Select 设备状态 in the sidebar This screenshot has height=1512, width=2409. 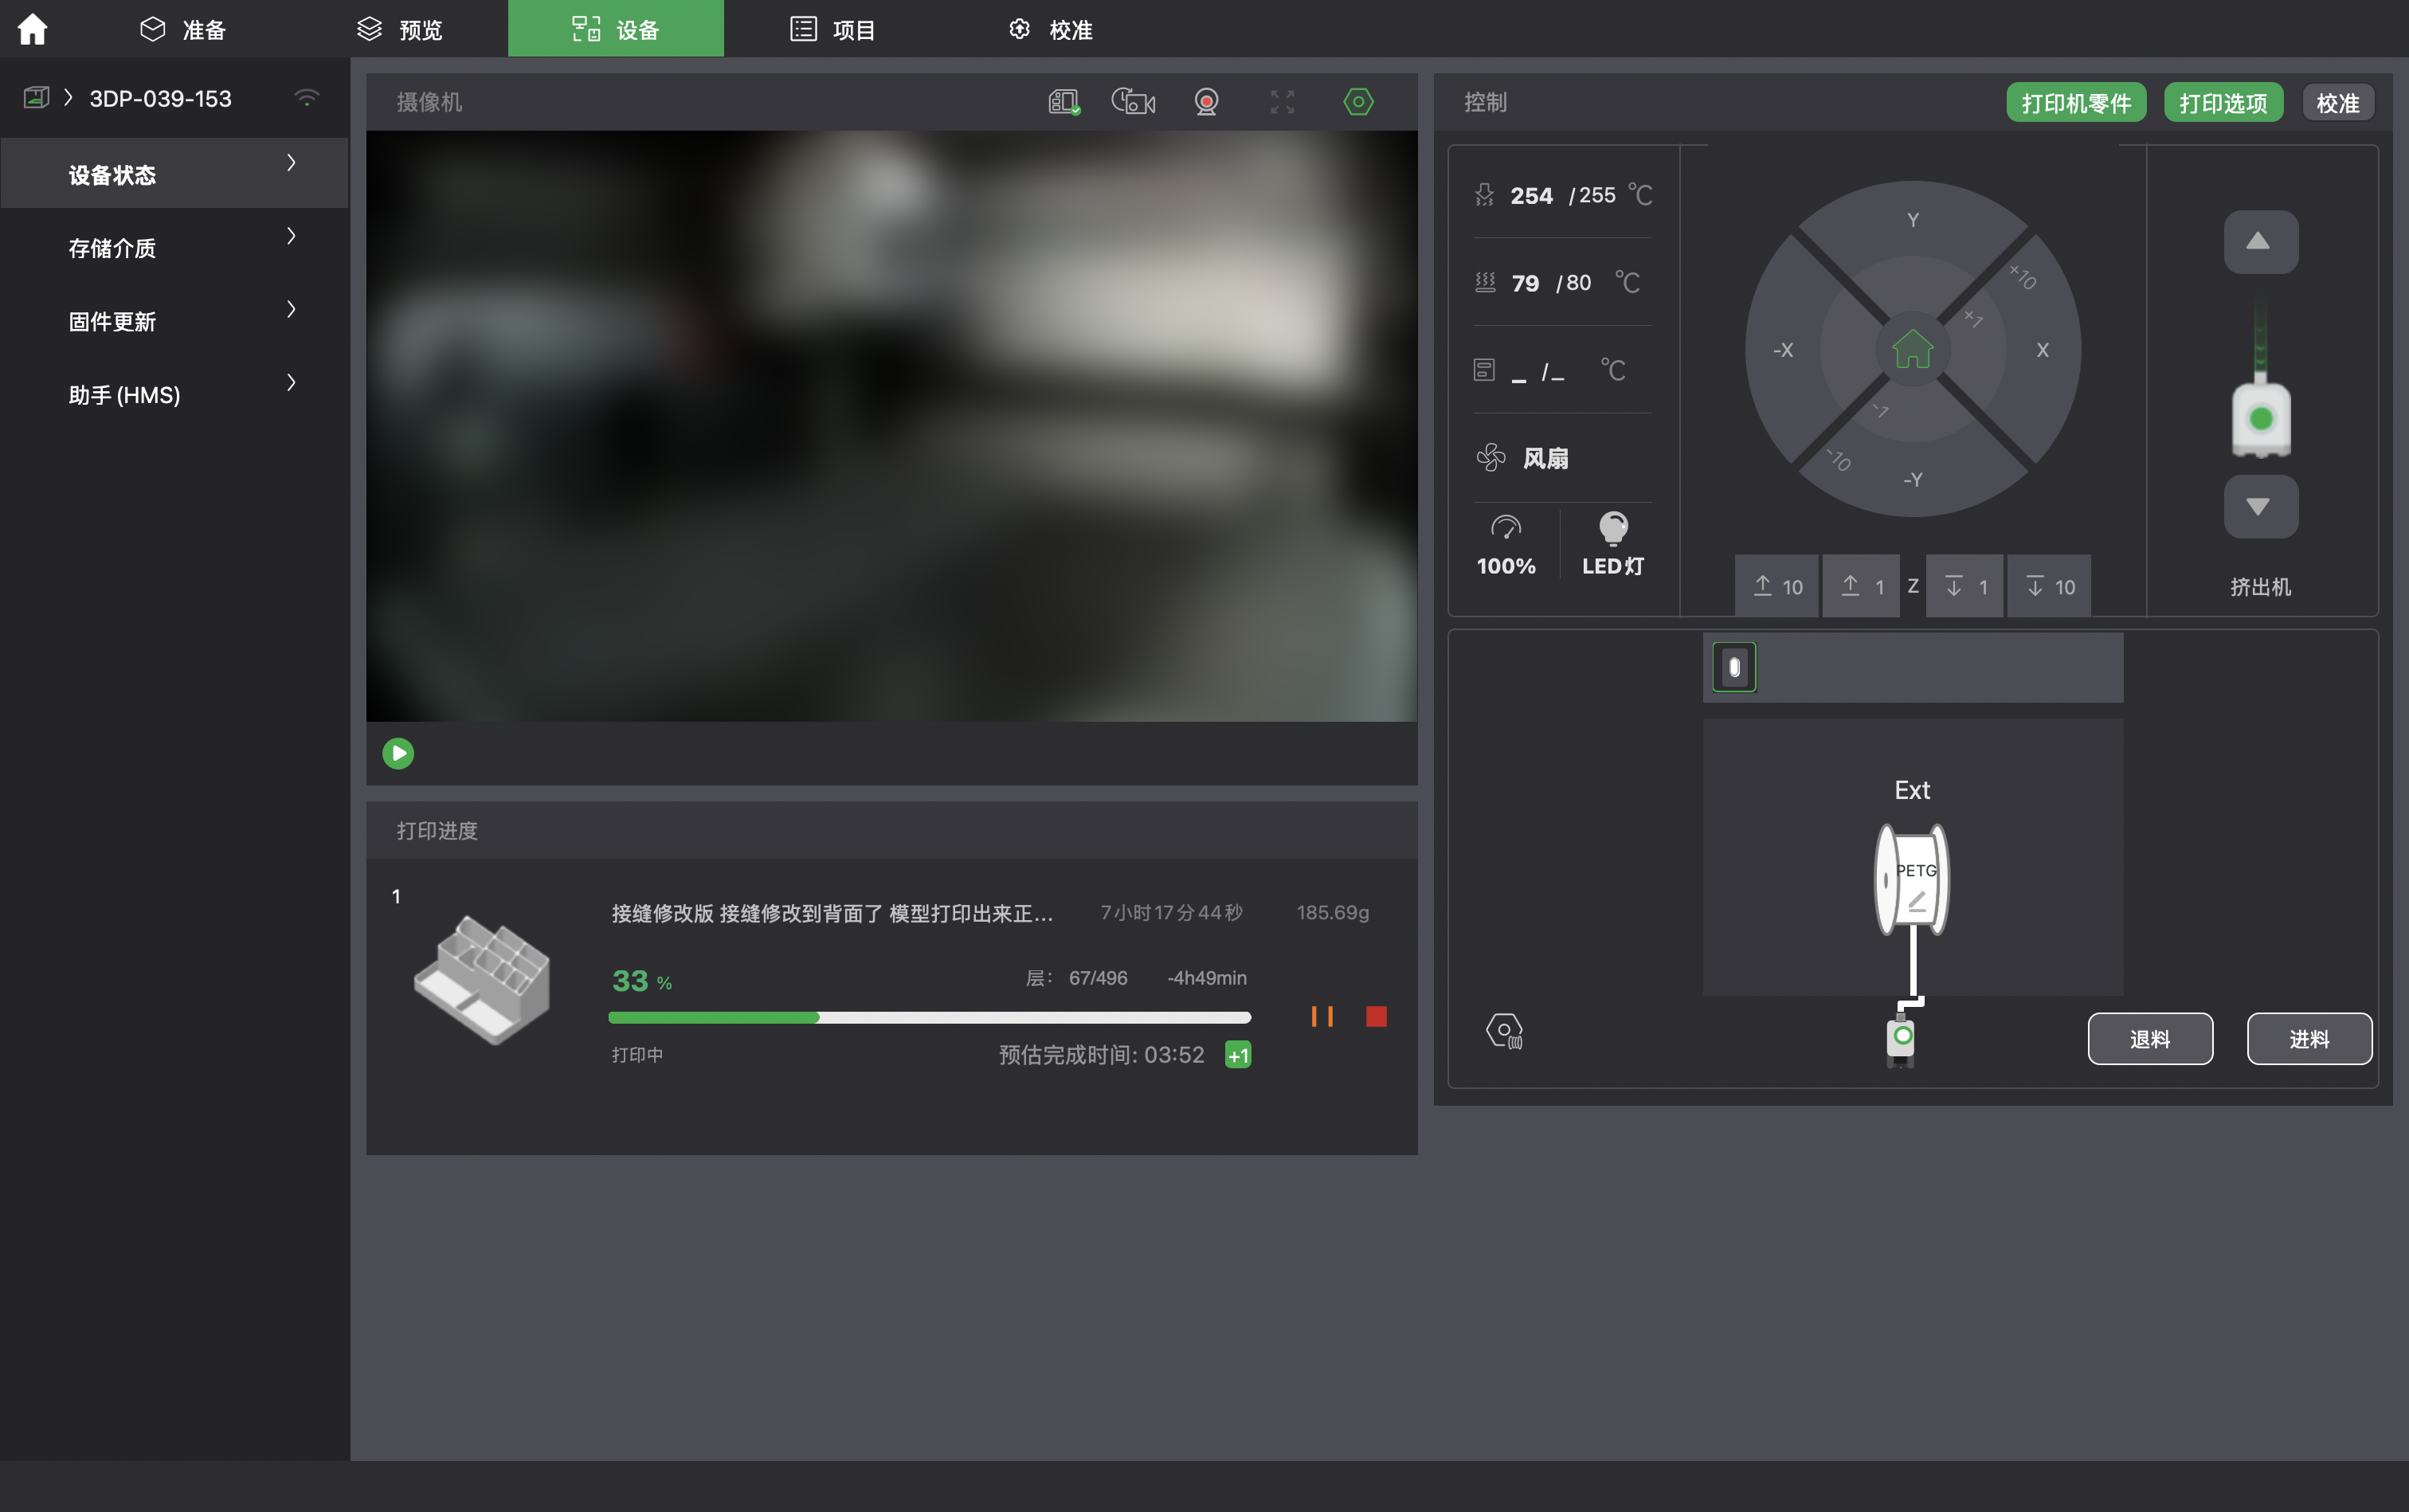174,174
